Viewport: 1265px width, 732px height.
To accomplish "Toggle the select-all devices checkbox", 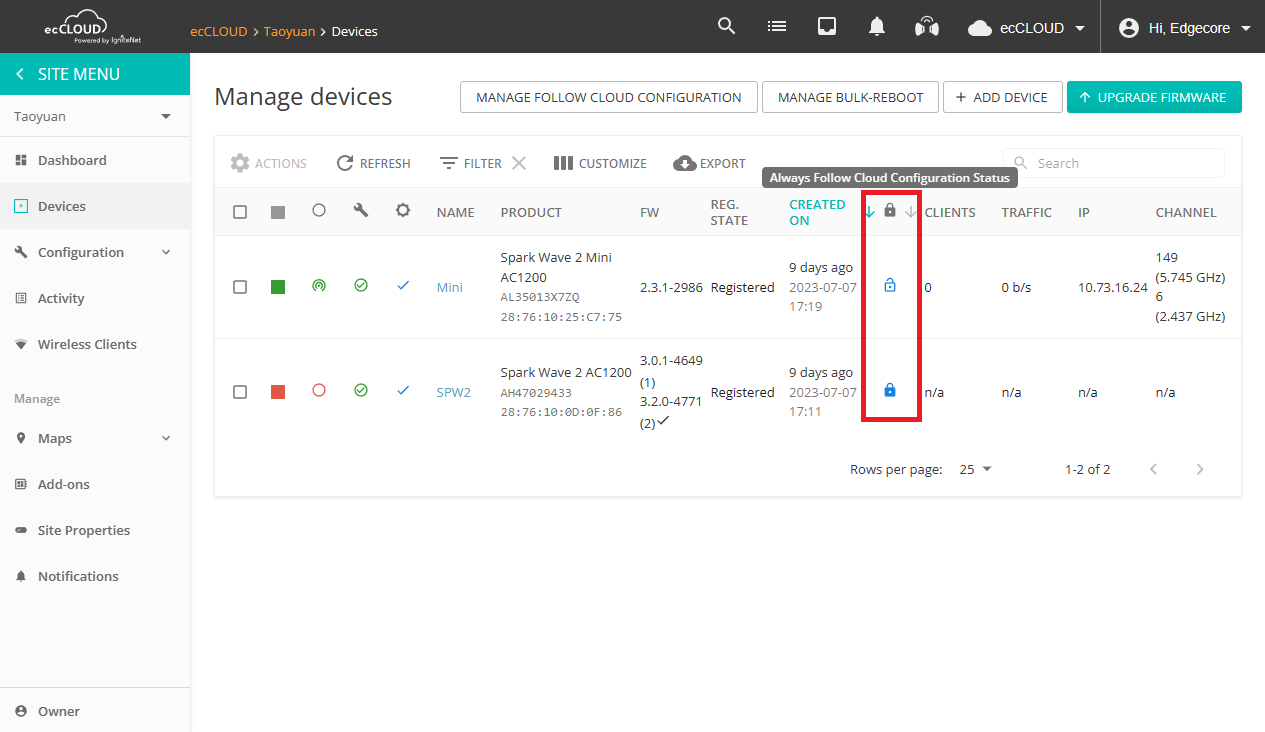I will (x=240, y=212).
